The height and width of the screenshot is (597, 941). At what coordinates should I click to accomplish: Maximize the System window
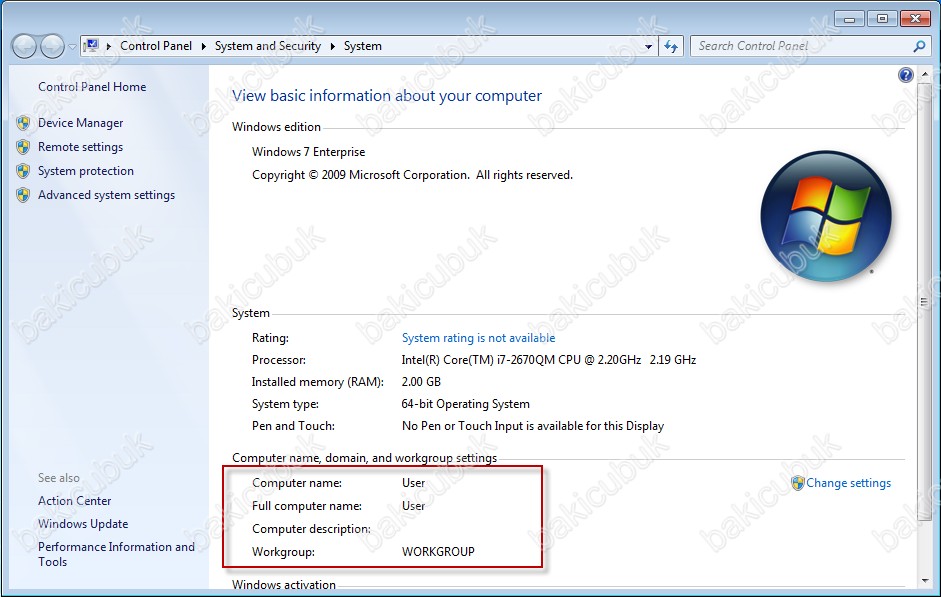pyautogui.click(x=882, y=19)
